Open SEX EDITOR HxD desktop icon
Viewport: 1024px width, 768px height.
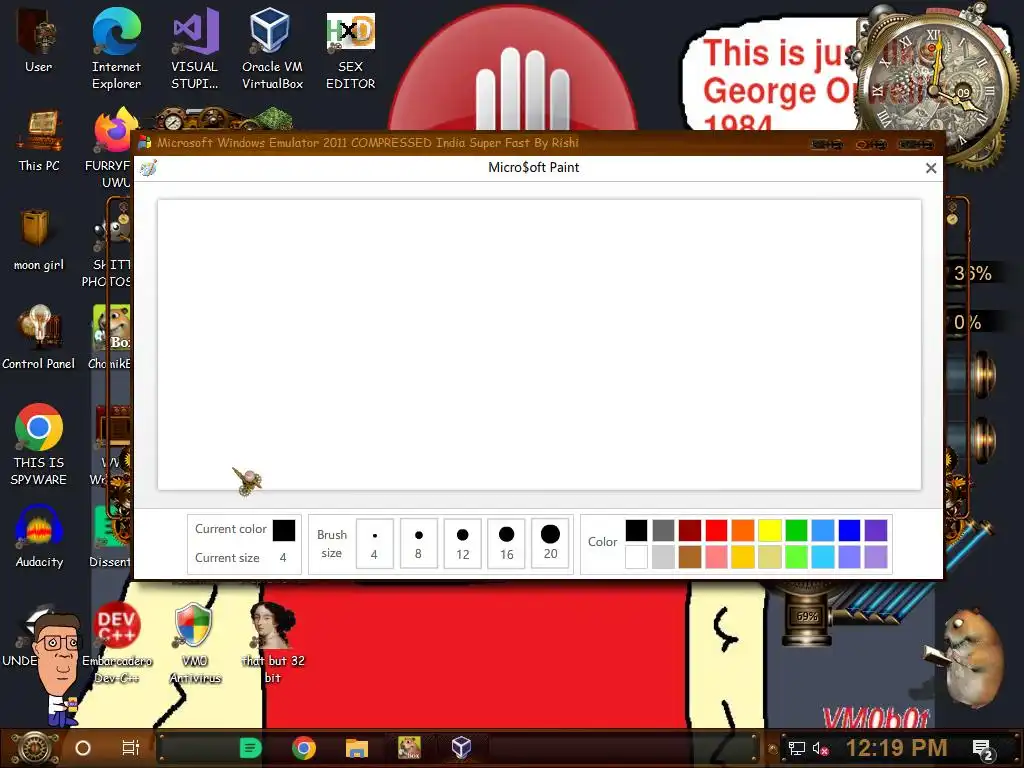351,48
